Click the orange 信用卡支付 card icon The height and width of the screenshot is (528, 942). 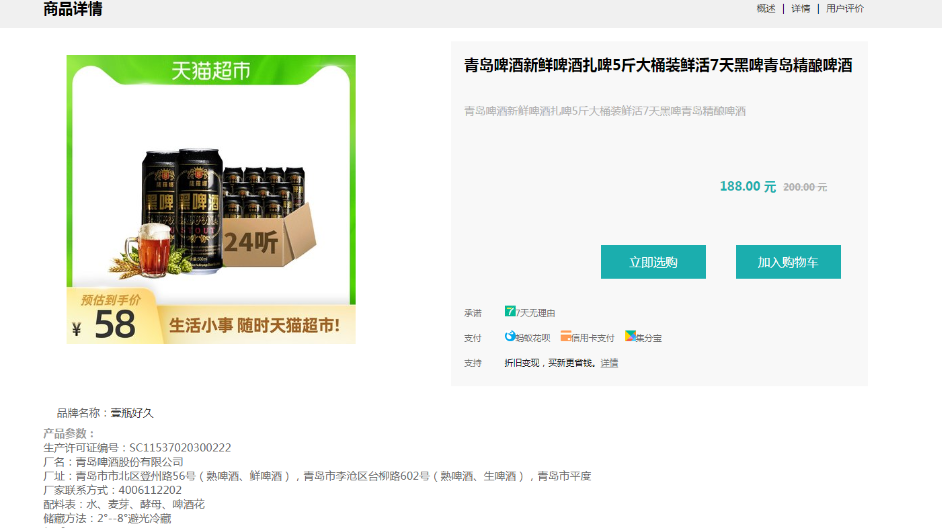[x=566, y=336]
